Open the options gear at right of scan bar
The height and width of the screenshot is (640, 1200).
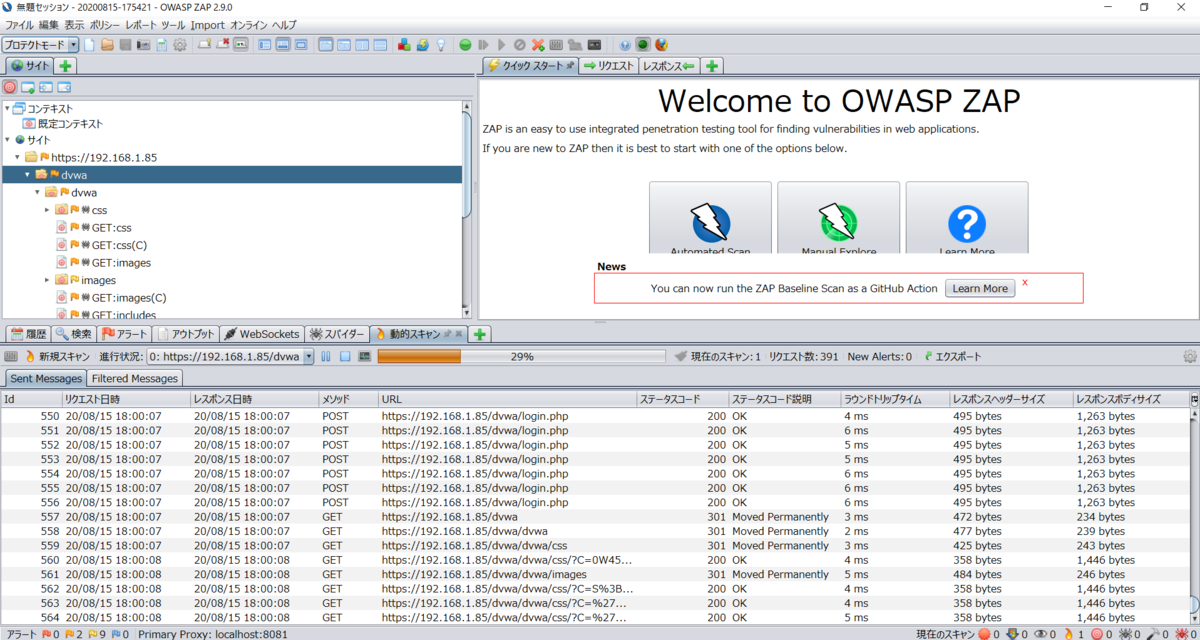pos(1190,356)
